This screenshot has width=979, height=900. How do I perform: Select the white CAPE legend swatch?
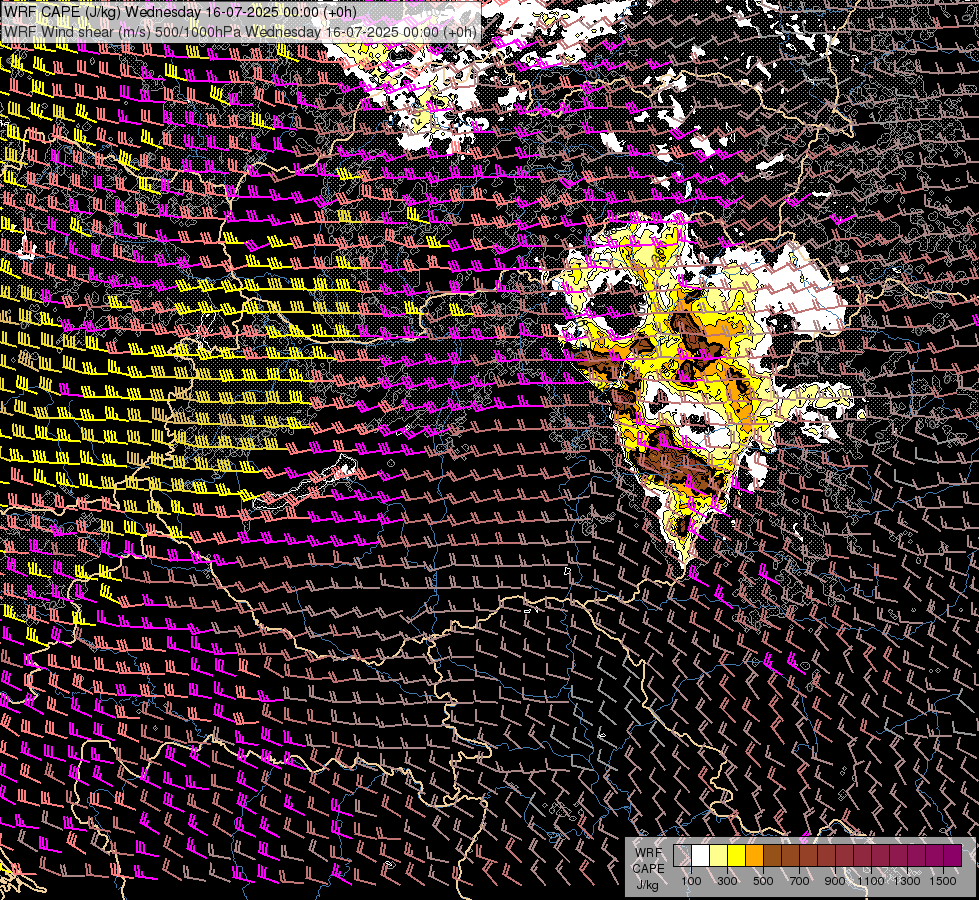point(701,856)
